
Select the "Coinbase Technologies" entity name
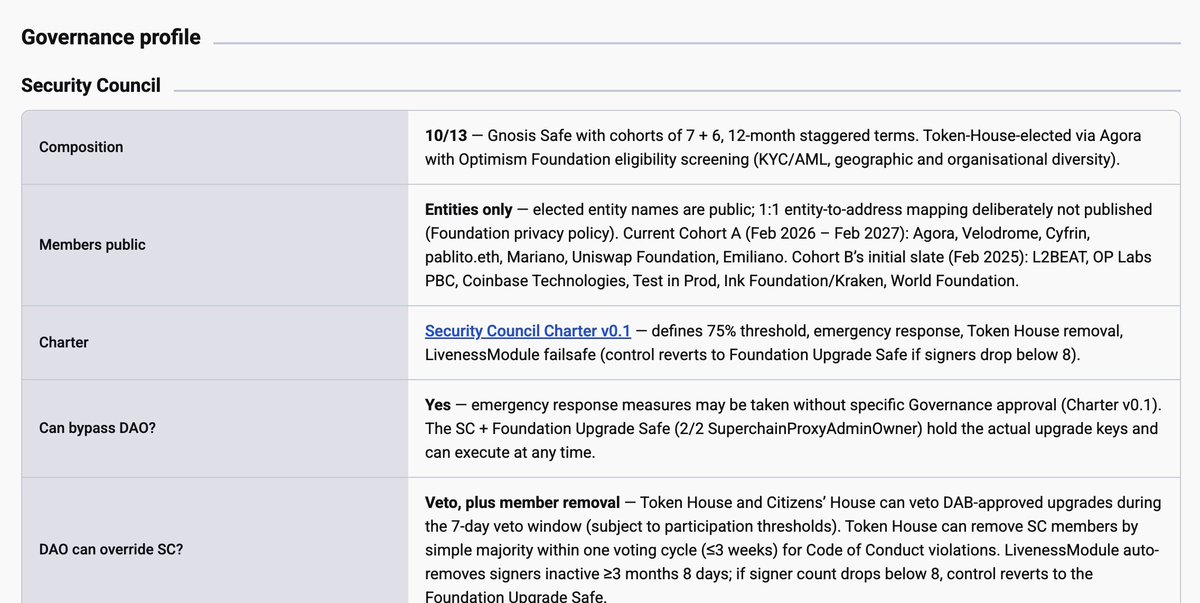pyautogui.click(x=542, y=281)
